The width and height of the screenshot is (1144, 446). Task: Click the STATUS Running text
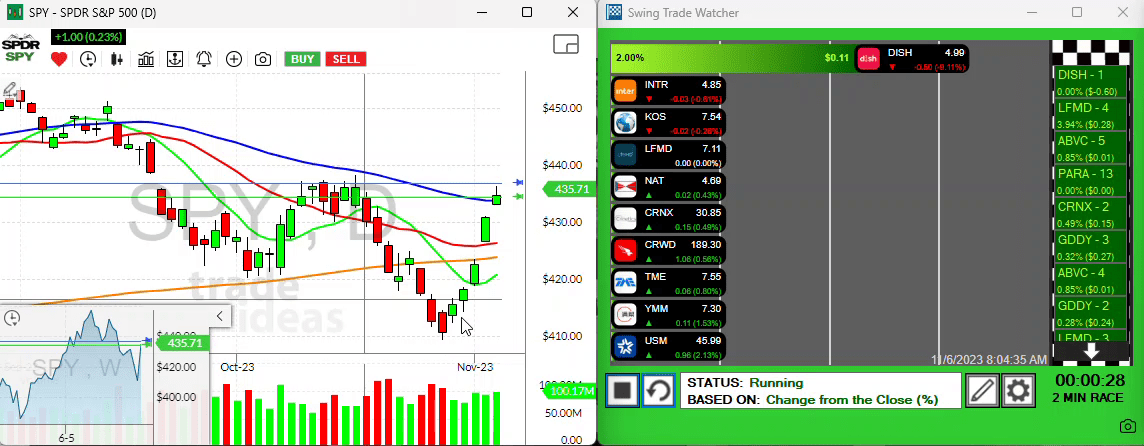click(x=745, y=382)
